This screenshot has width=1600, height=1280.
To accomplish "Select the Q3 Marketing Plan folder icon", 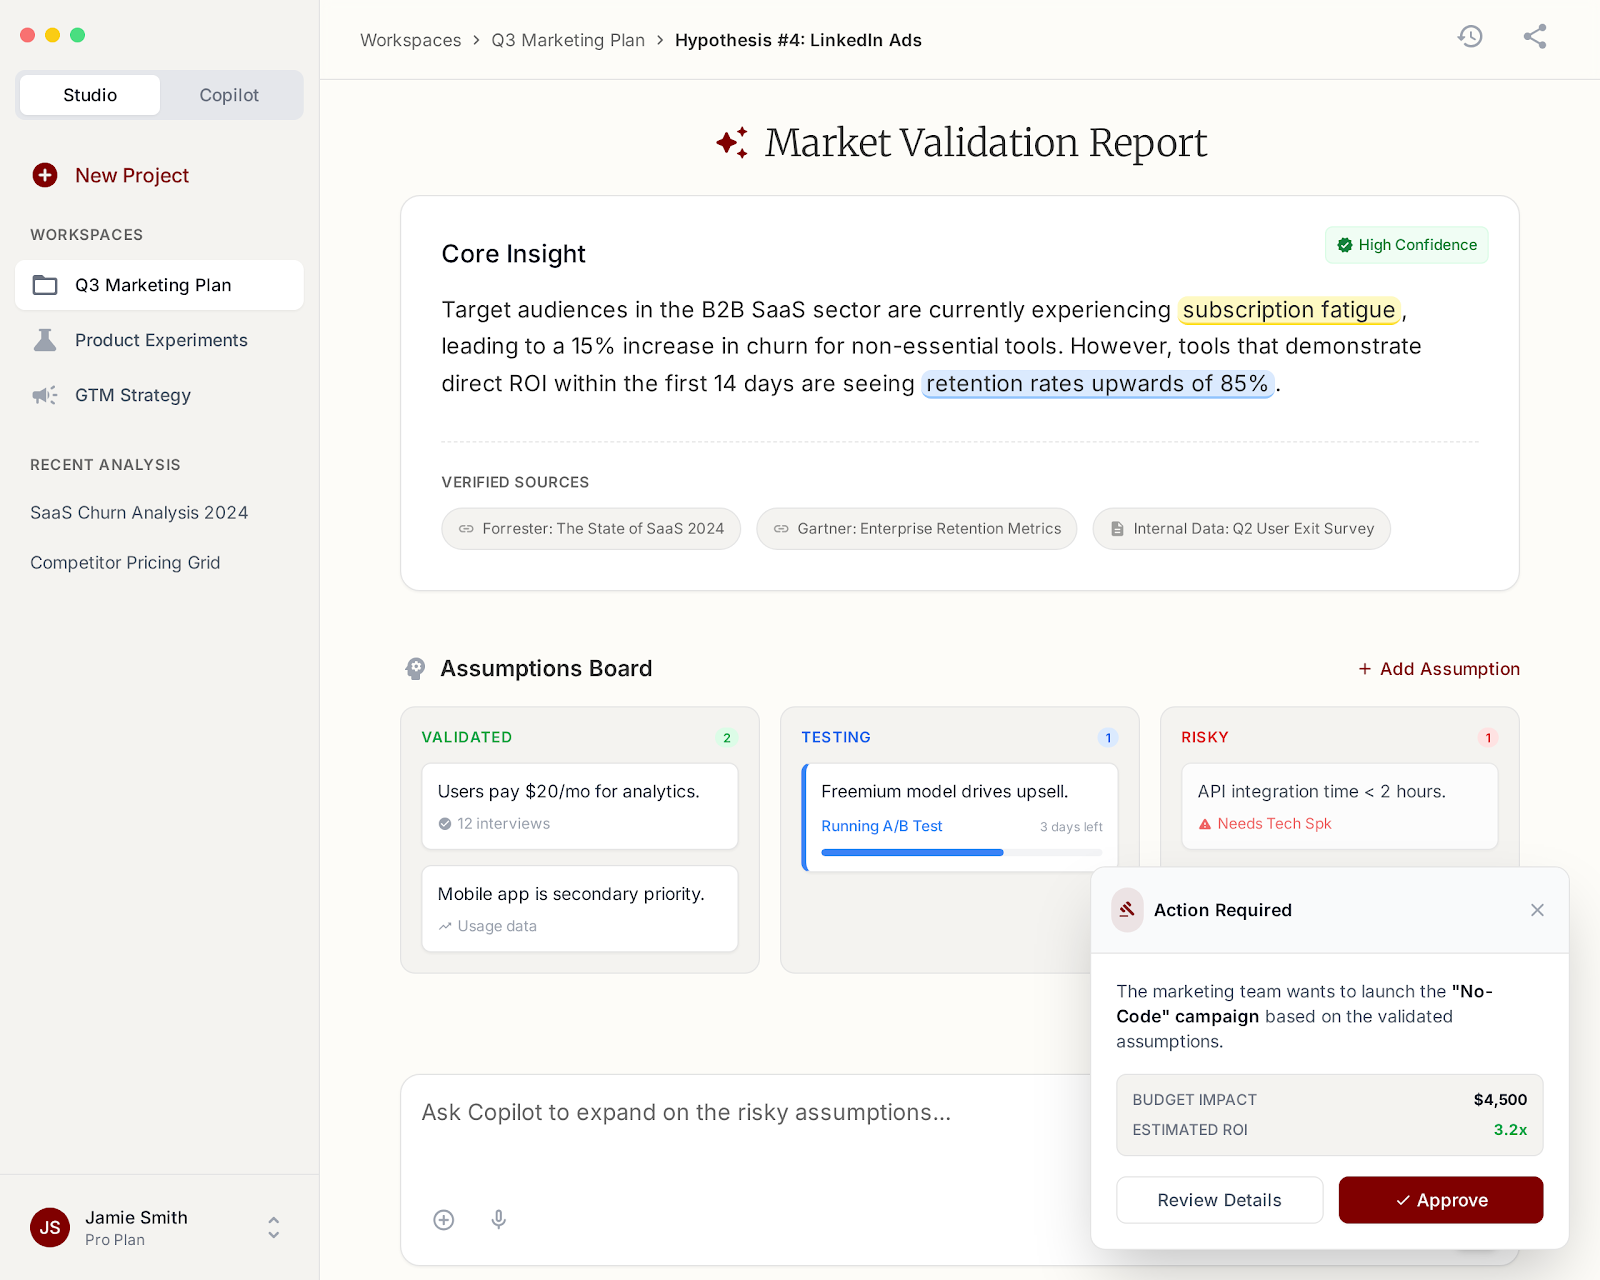I will coord(44,284).
